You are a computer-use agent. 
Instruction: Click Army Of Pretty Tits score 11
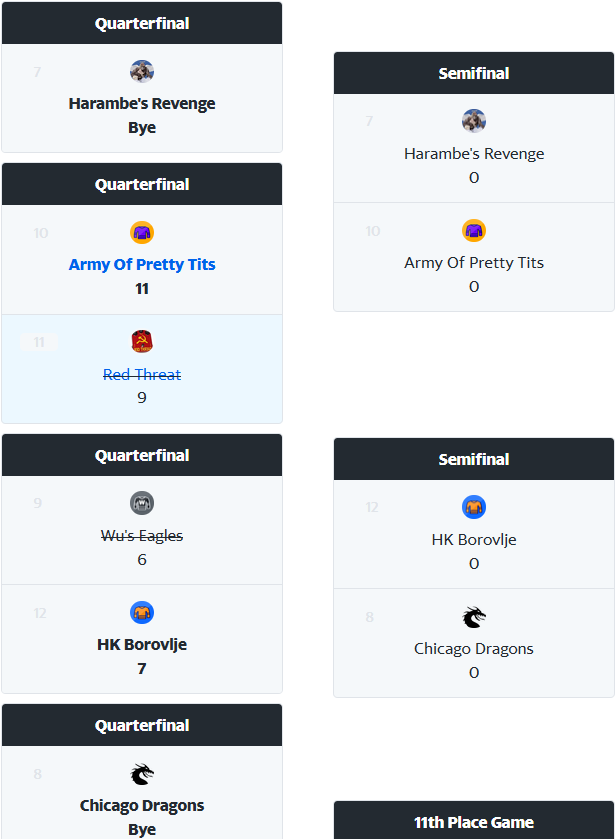[142, 289]
